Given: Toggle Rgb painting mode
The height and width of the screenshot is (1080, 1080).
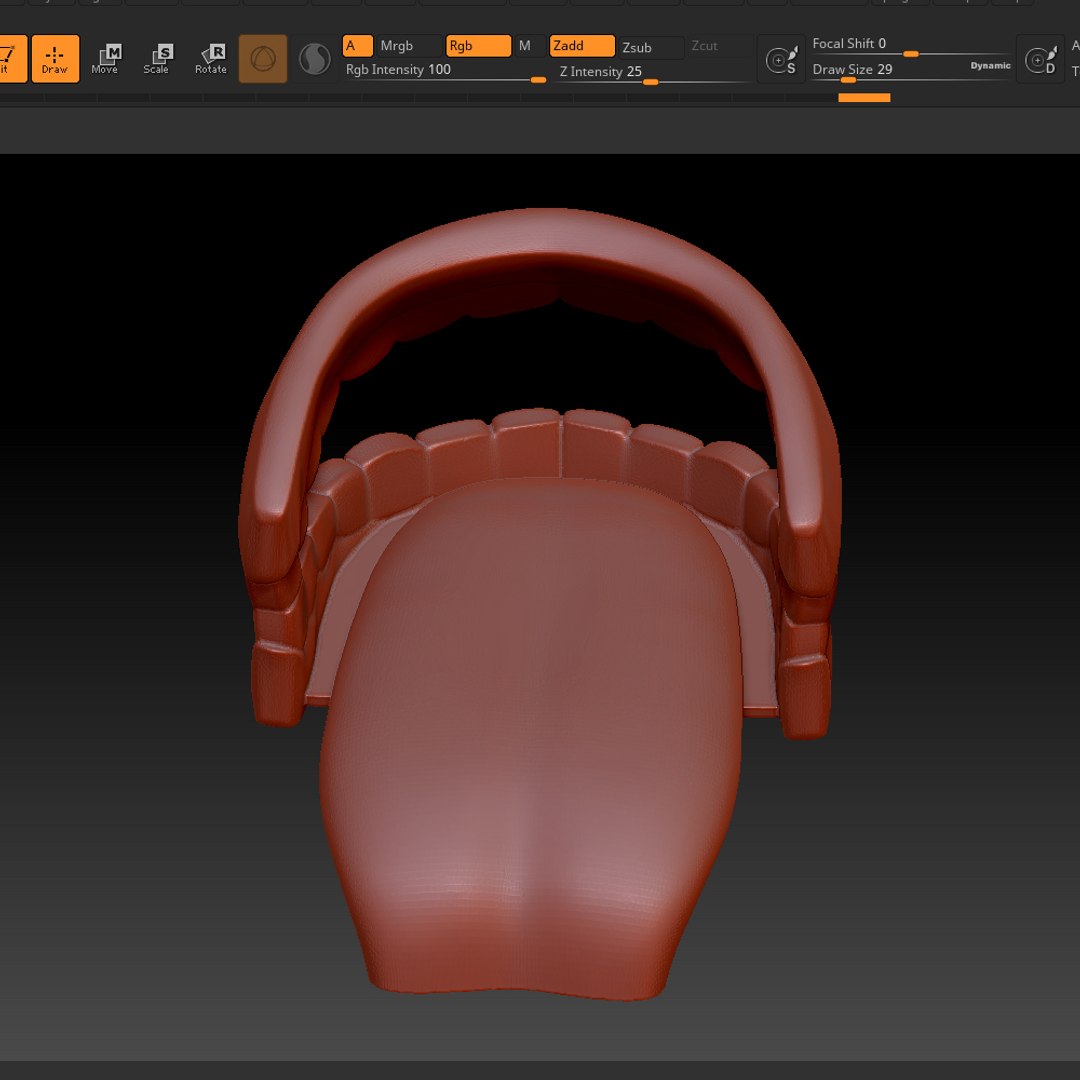Looking at the screenshot, I should (x=479, y=46).
